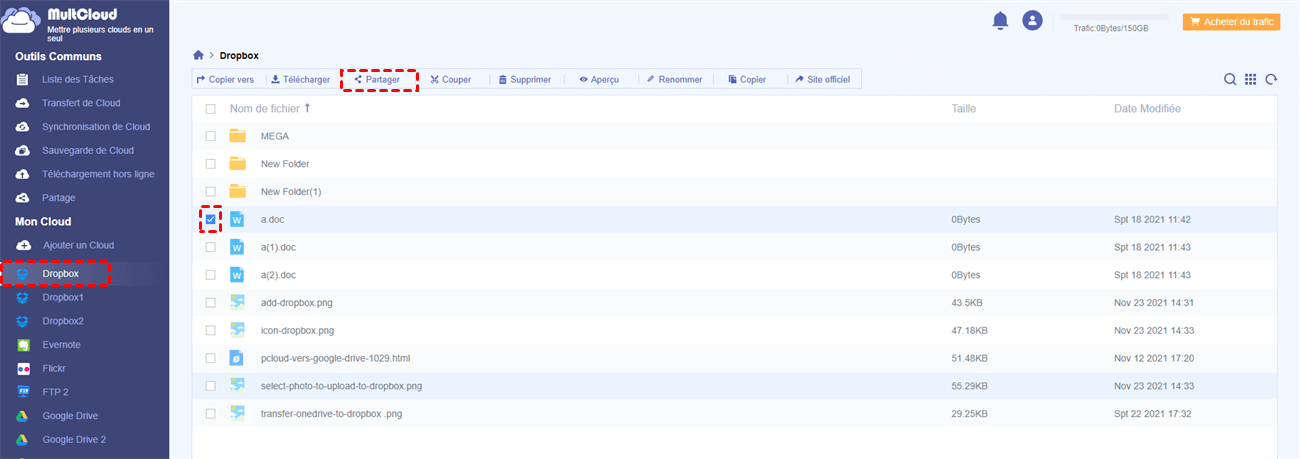1300x459 pixels.
Task: Open the notifications bell
Action: pos(999,20)
